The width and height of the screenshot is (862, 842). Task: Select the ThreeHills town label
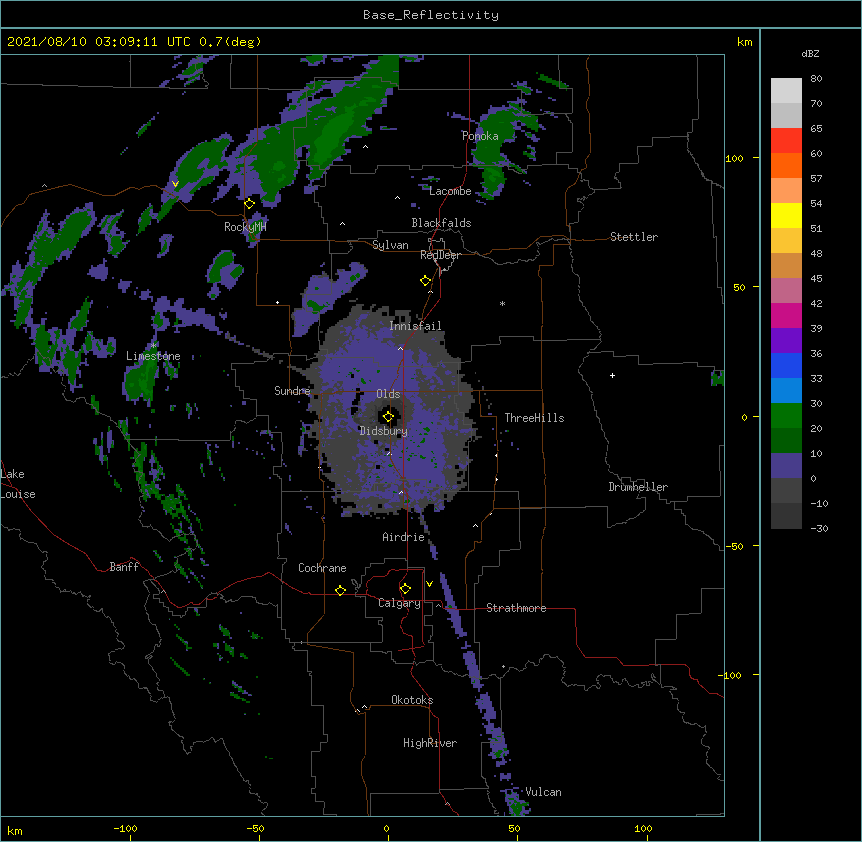pyautogui.click(x=534, y=418)
